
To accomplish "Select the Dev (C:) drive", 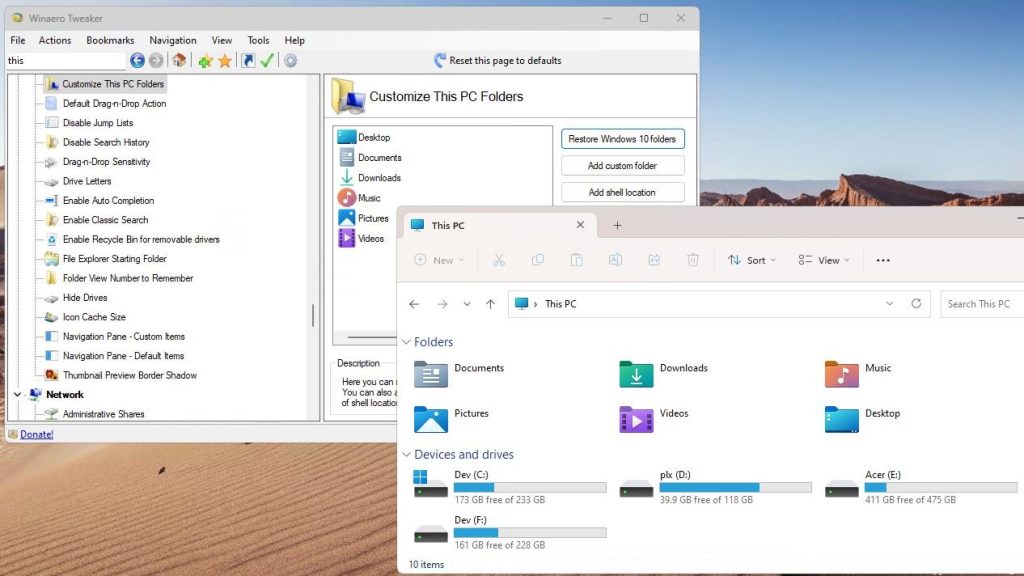I will coord(509,487).
